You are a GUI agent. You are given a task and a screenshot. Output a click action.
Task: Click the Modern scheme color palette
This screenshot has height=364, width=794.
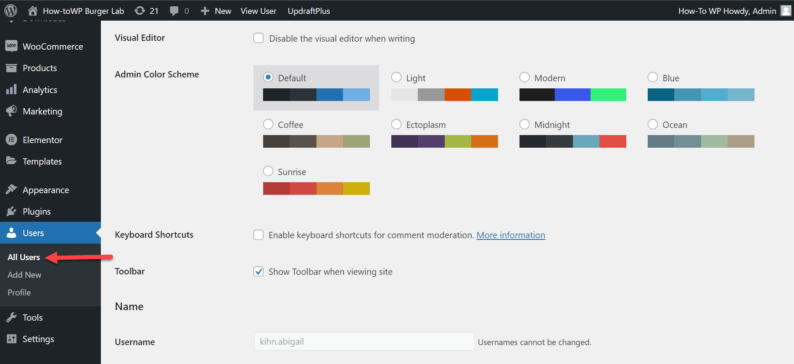573,95
